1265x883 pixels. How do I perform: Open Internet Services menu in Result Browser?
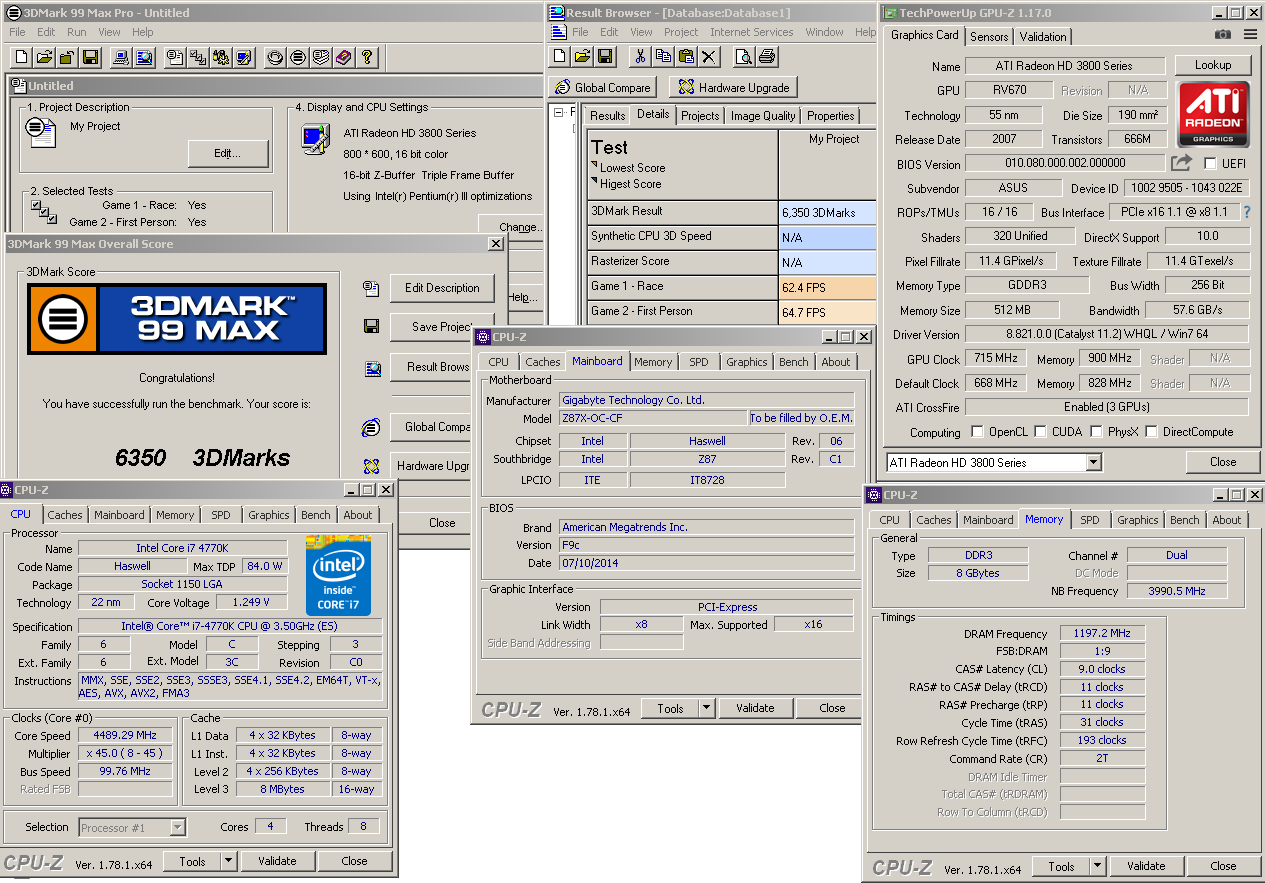(x=751, y=32)
